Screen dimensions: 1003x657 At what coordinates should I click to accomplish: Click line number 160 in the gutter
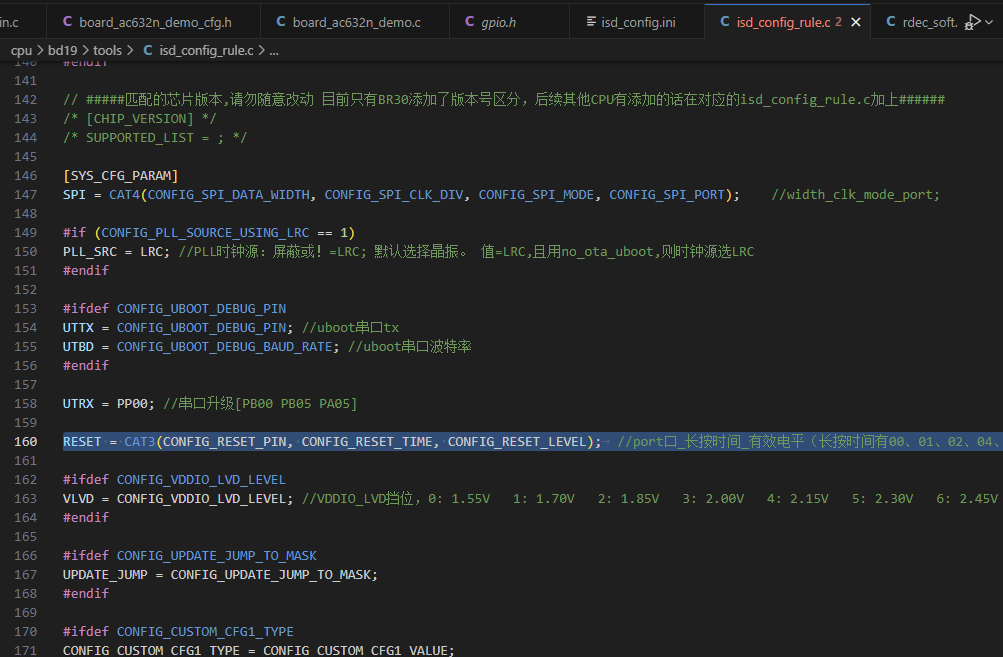tap(26, 441)
